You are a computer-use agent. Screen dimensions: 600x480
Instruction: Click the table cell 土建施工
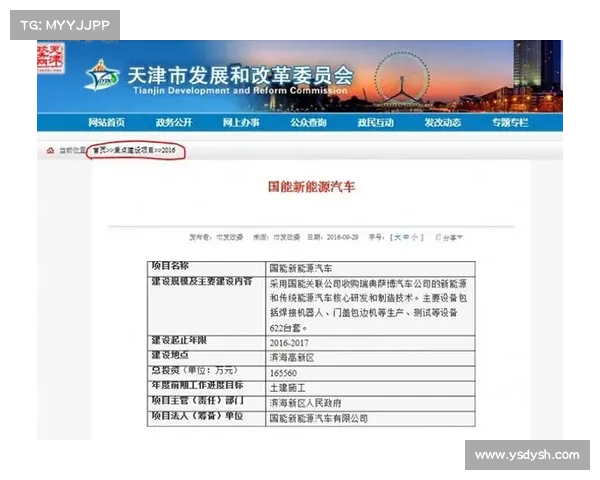287,388
